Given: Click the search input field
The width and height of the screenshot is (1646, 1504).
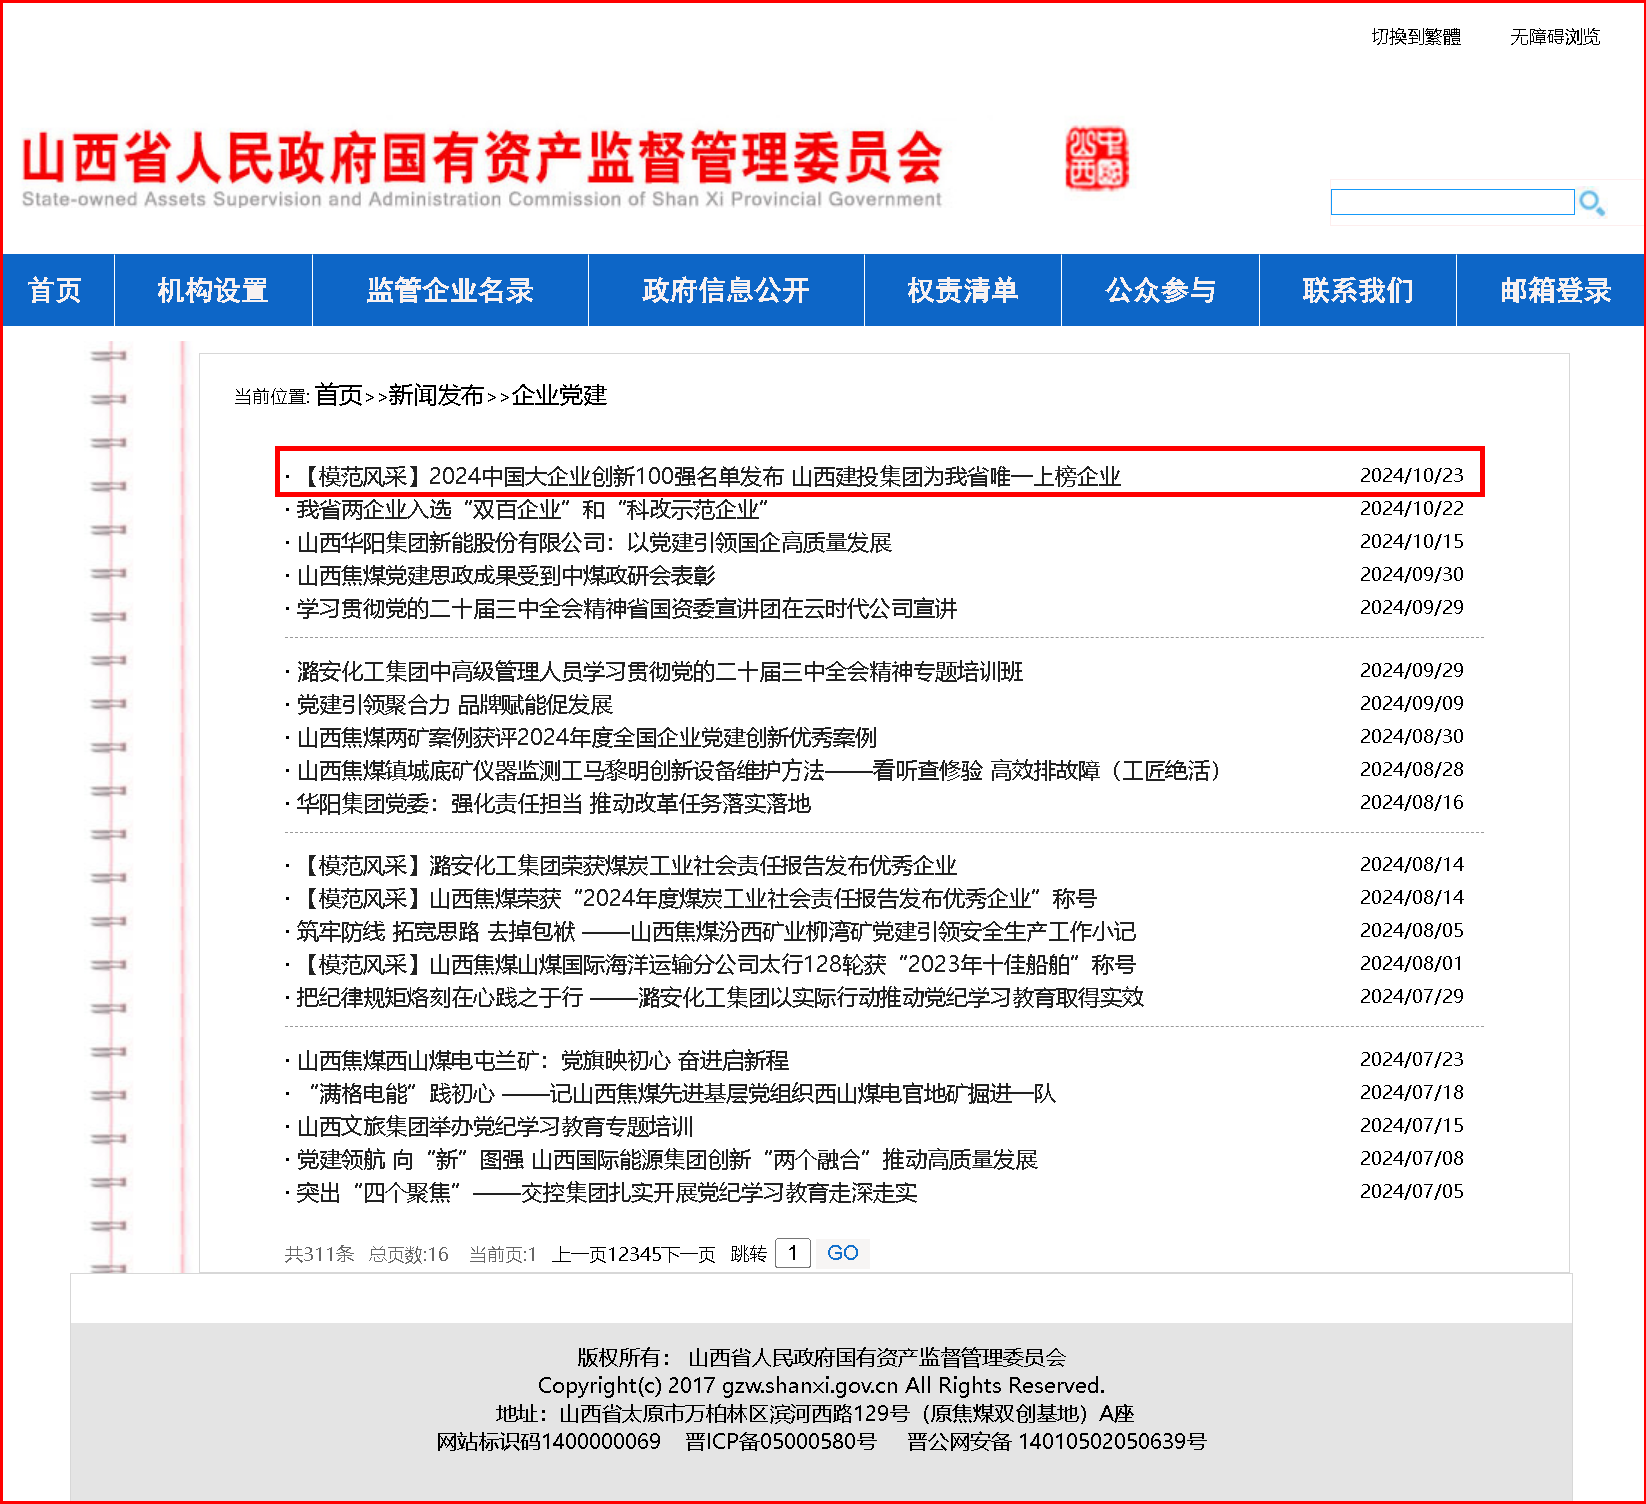Looking at the screenshot, I should coord(1451,202).
